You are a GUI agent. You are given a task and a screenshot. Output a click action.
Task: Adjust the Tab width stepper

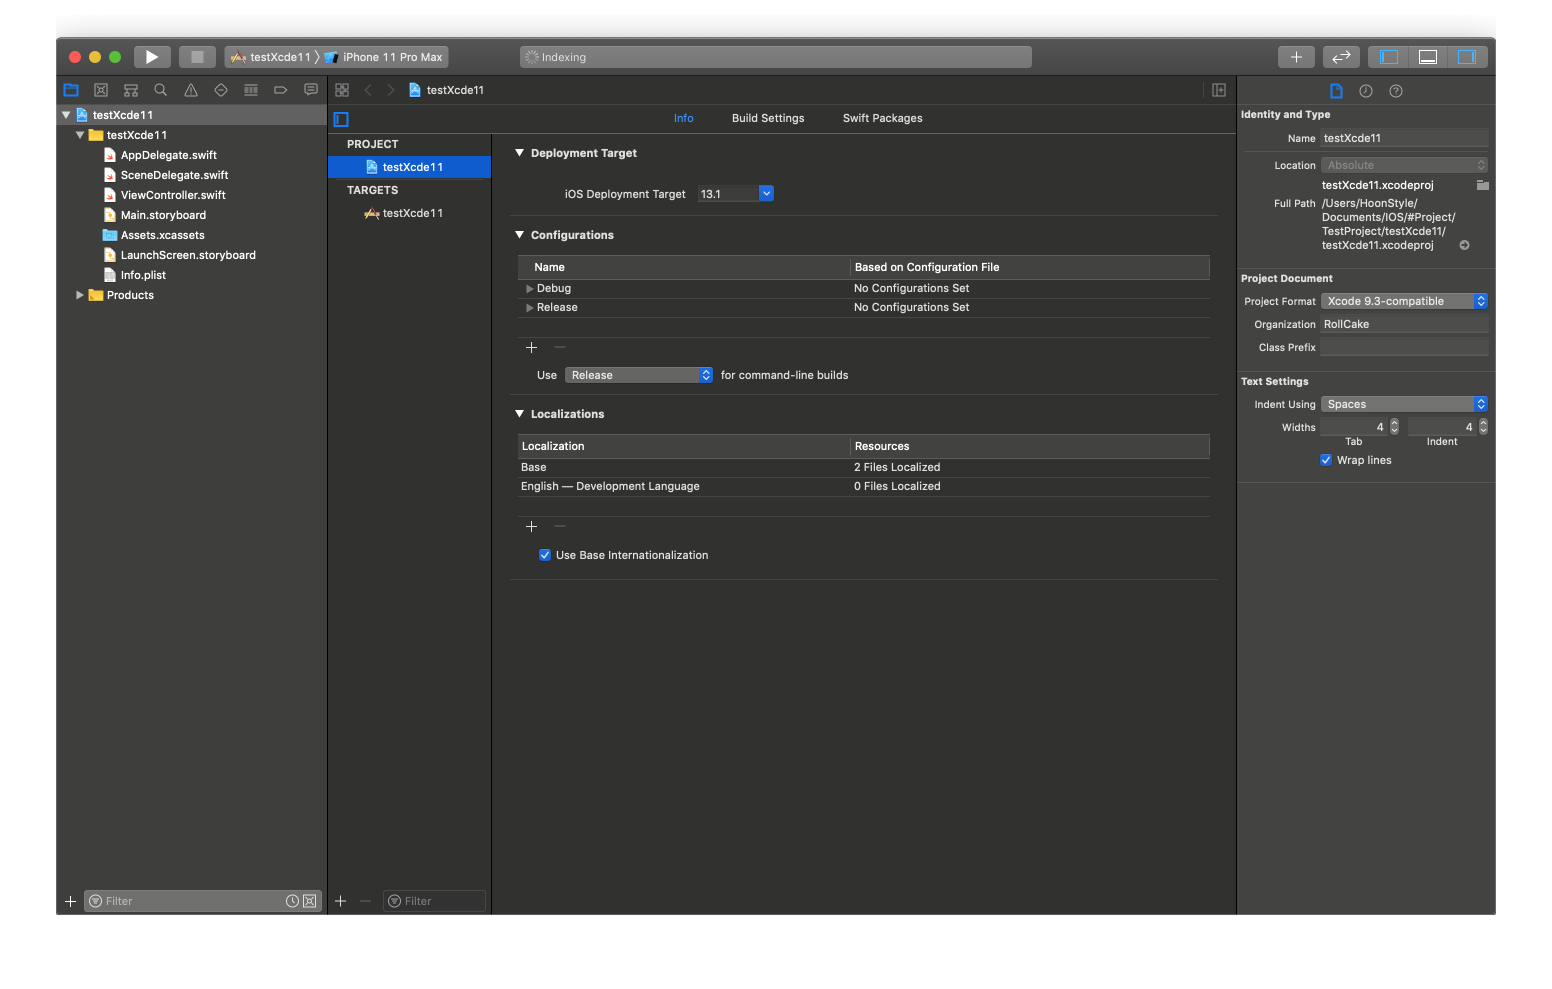tap(1395, 427)
